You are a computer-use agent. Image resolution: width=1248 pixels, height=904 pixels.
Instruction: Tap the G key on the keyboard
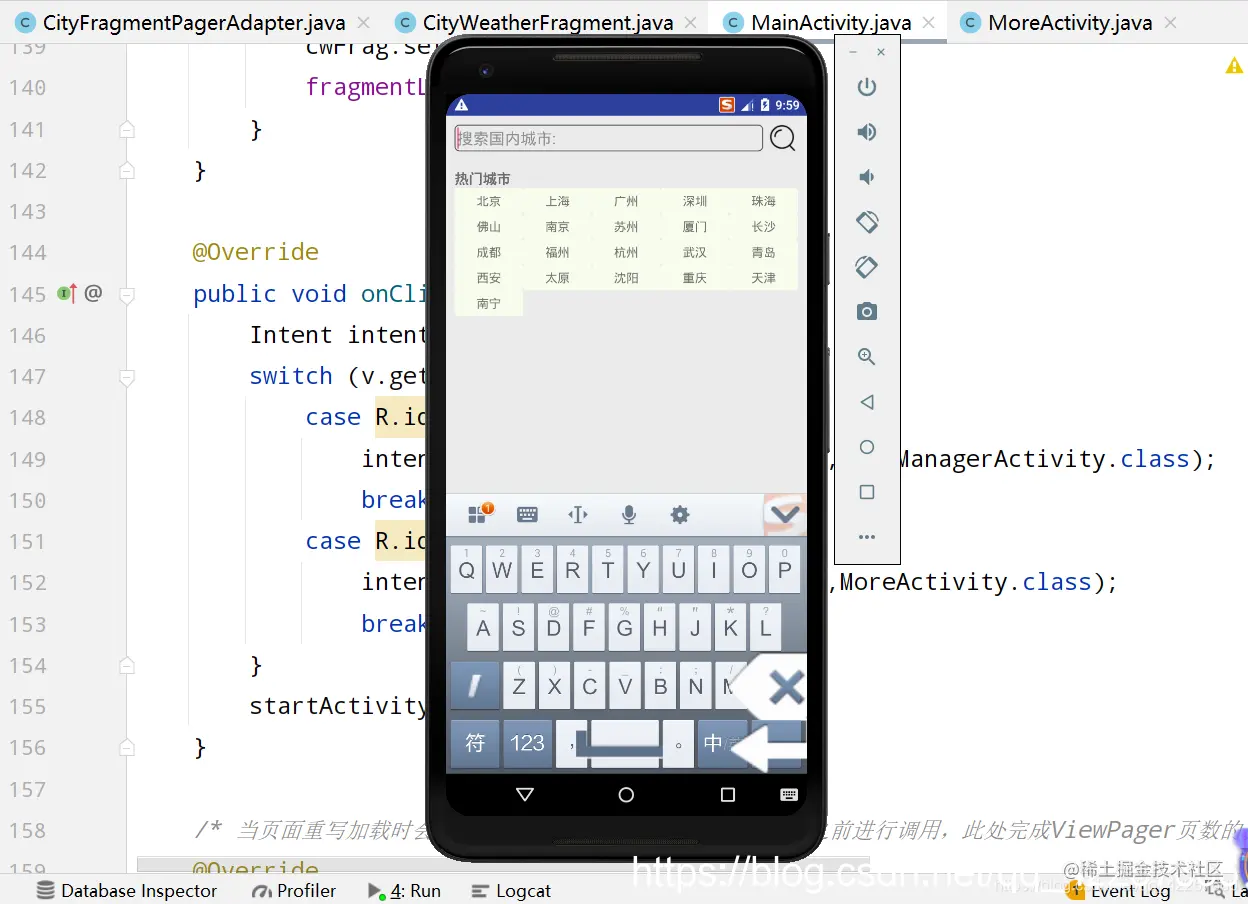click(624, 627)
